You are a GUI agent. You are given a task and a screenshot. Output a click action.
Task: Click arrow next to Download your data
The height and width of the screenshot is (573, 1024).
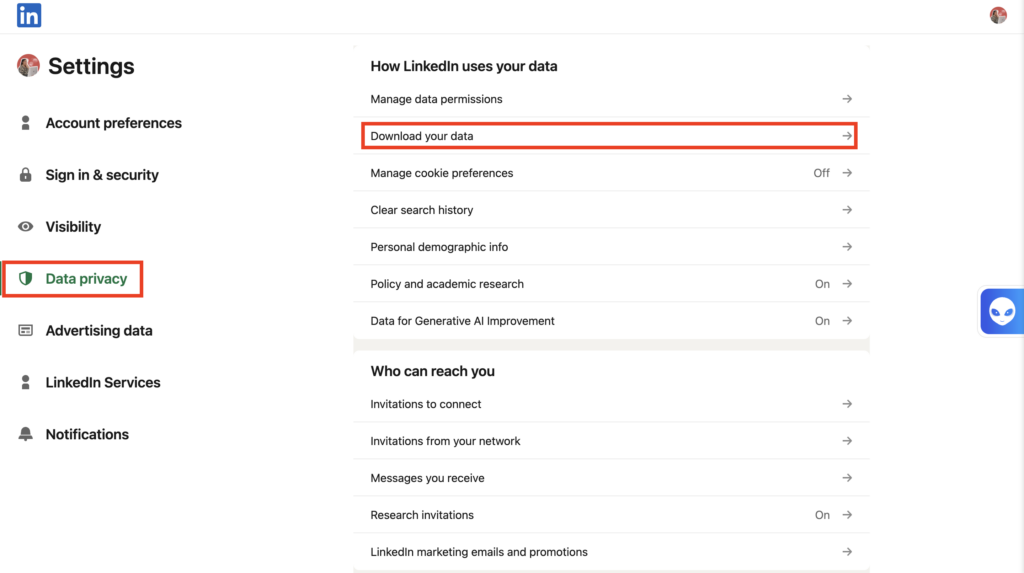pos(847,136)
